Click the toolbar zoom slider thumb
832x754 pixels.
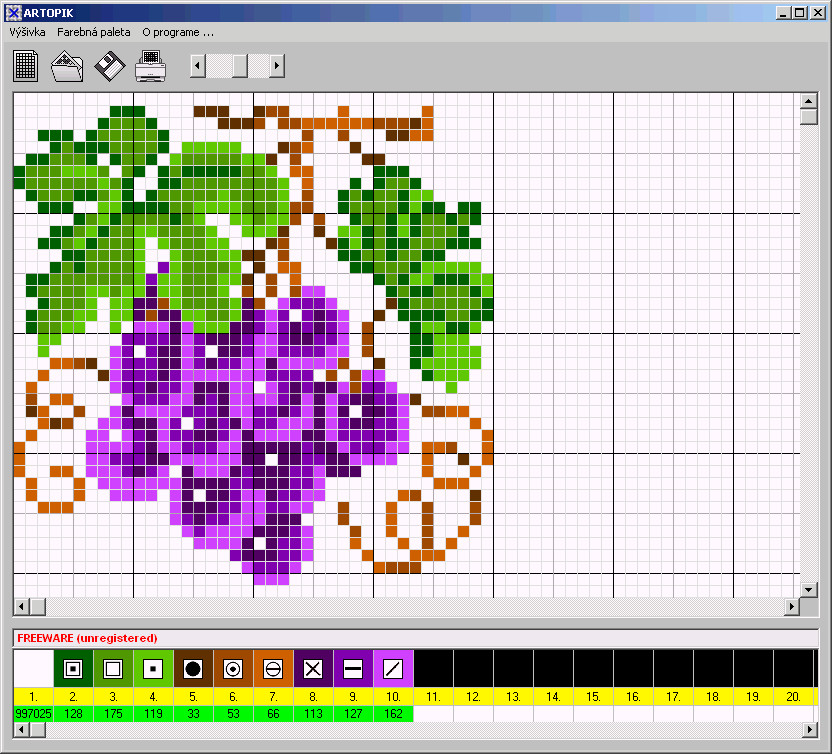coord(240,66)
